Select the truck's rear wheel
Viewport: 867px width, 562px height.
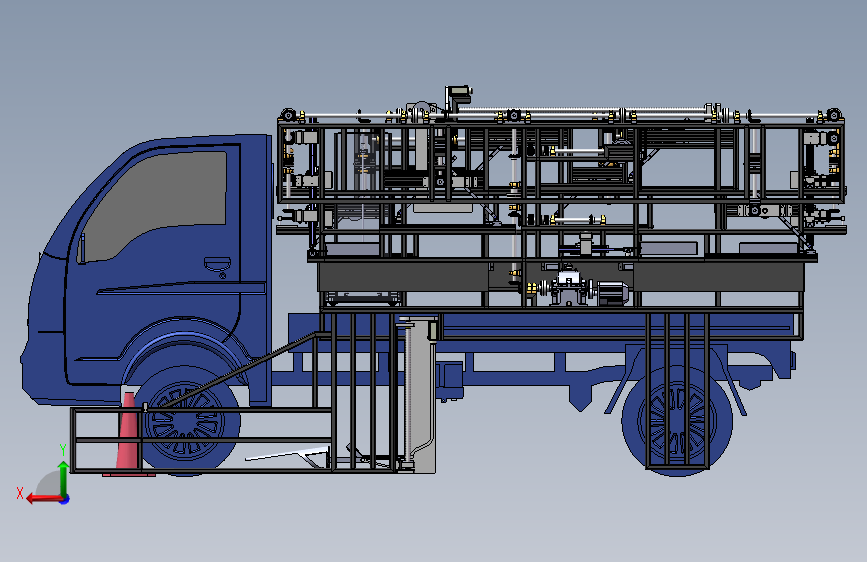click(x=677, y=420)
